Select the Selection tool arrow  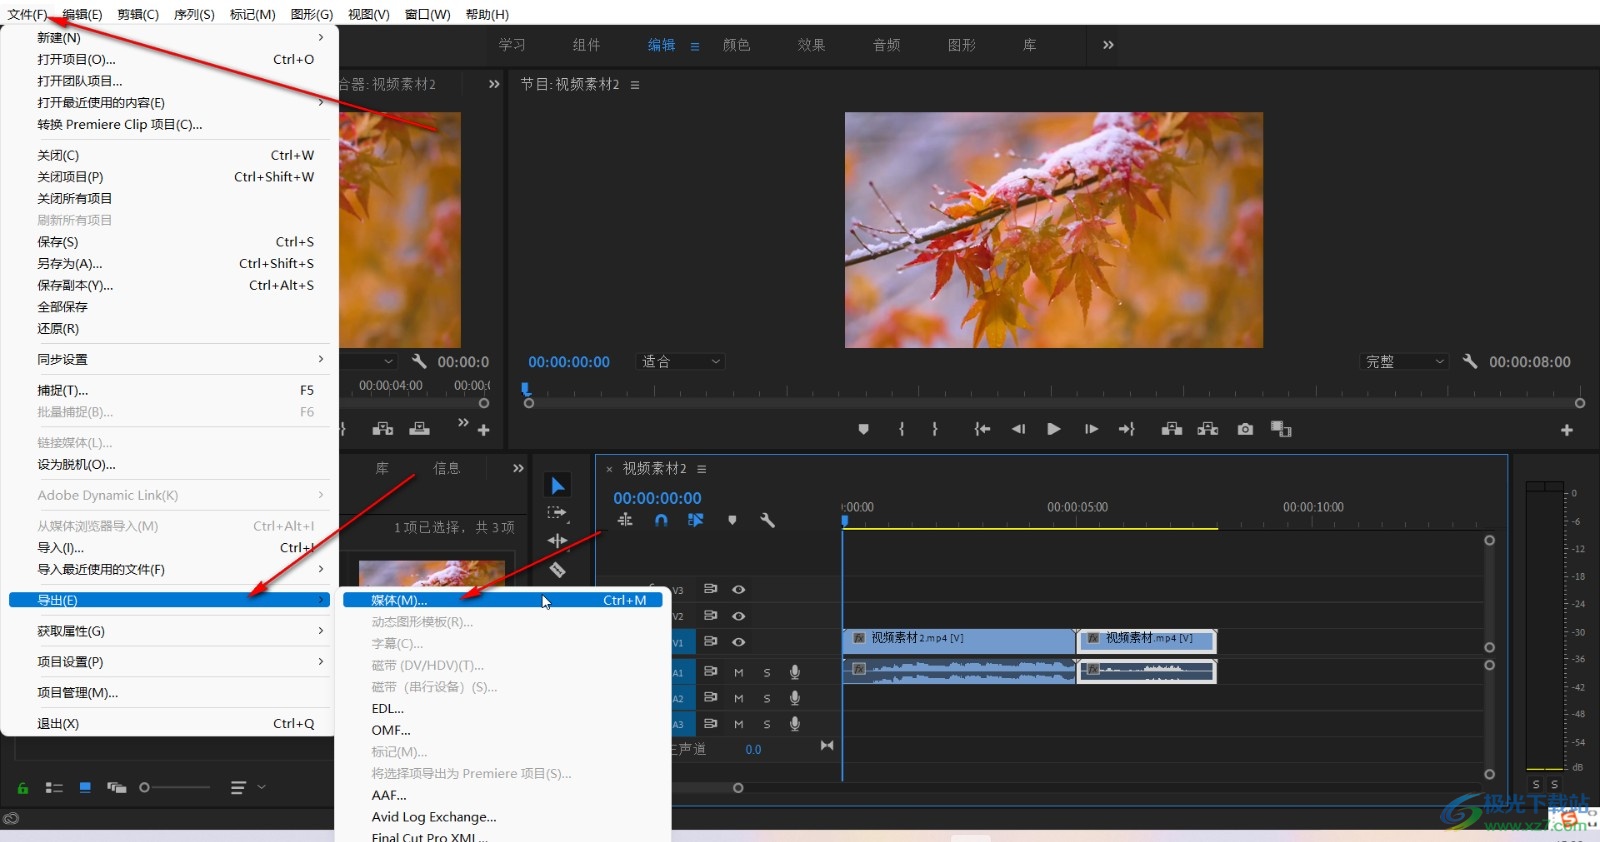tap(558, 486)
